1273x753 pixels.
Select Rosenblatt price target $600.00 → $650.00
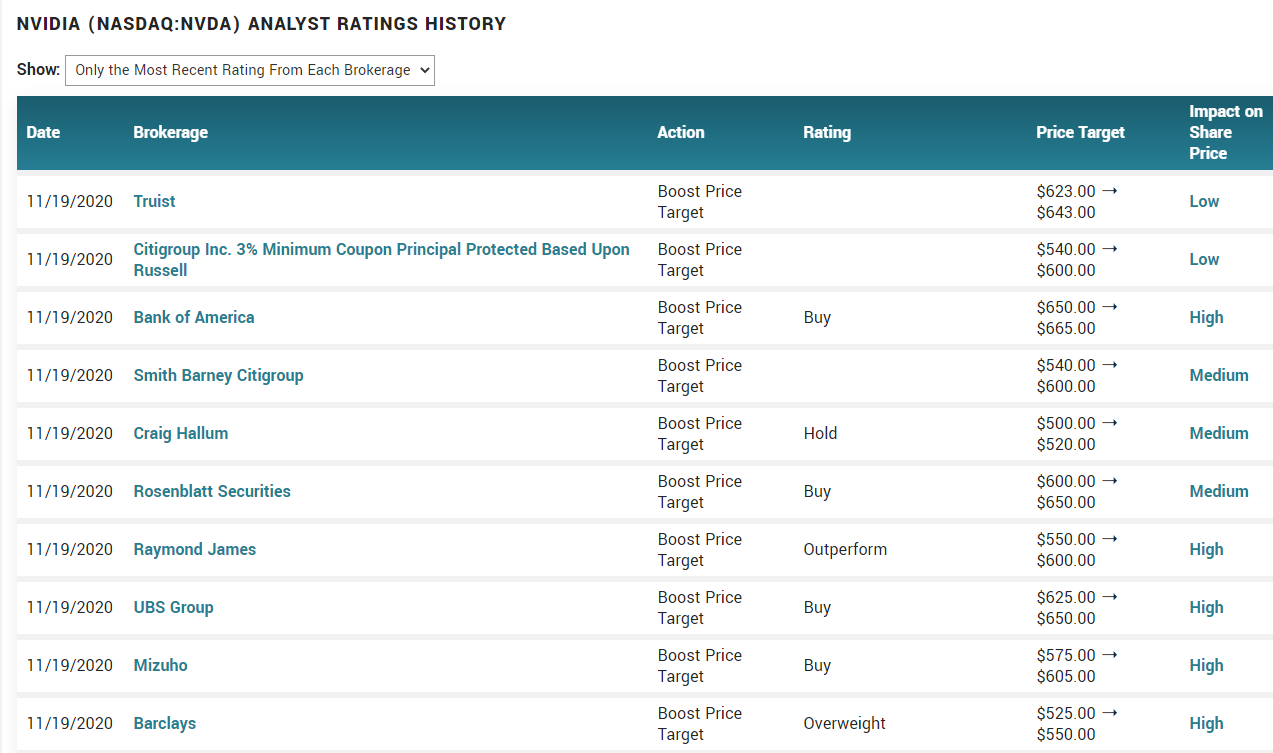pos(1077,491)
